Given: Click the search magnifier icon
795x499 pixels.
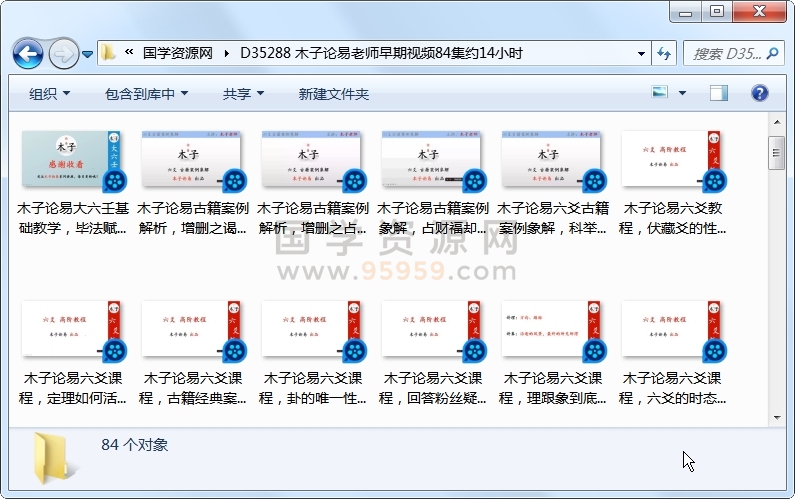Looking at the screenshot, I should point(773,53).
